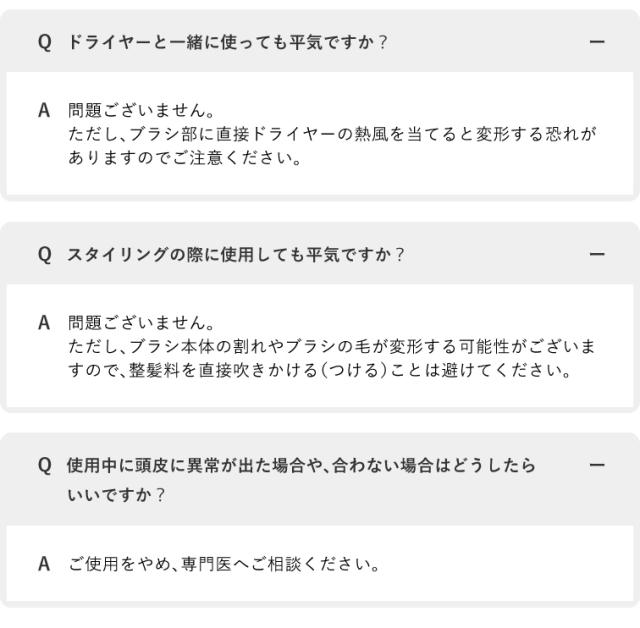Click the A mark of the dryer answer
This screenshot has width=640, height=628.
point(44,111)
